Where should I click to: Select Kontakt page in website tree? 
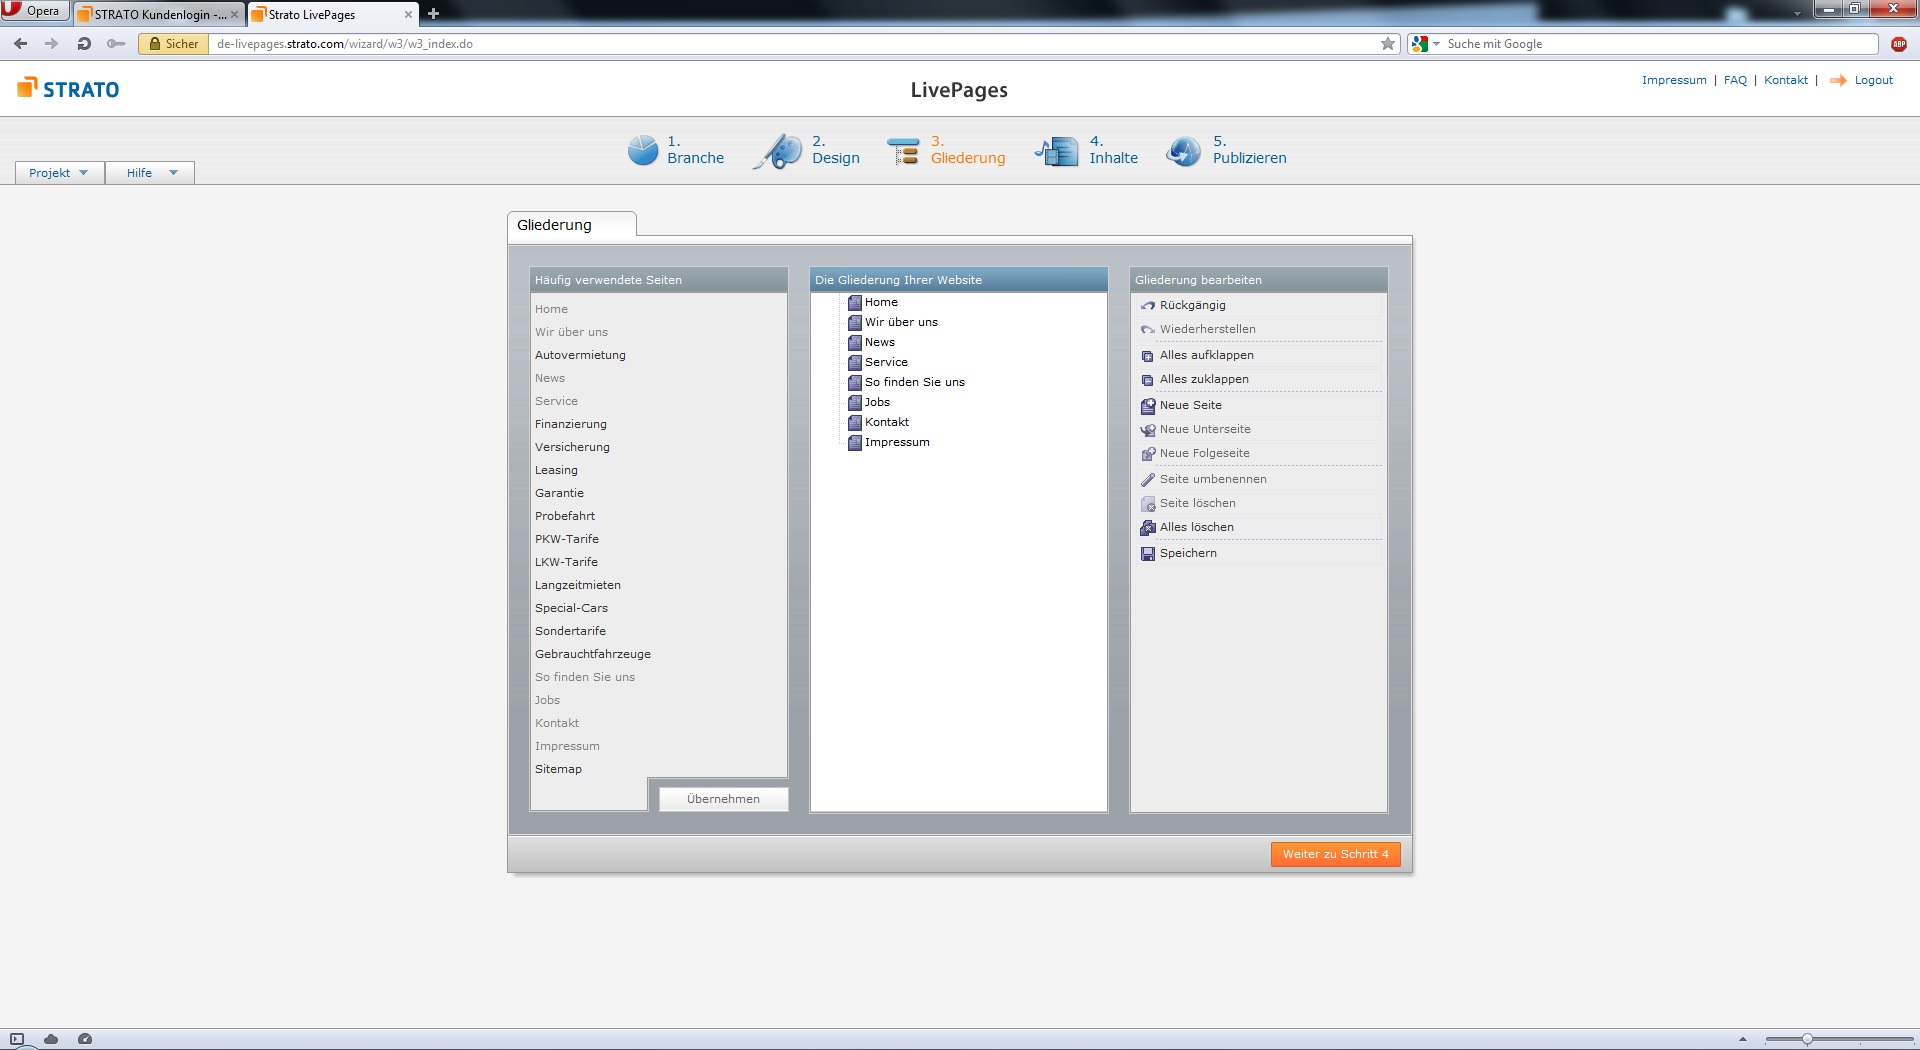[x=886, y=422]
